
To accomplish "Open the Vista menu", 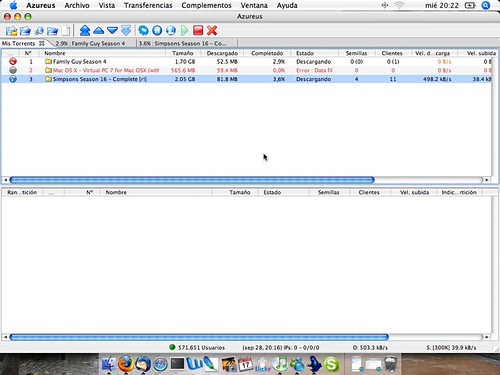I will pyautogui.click(x=107, y=5).
